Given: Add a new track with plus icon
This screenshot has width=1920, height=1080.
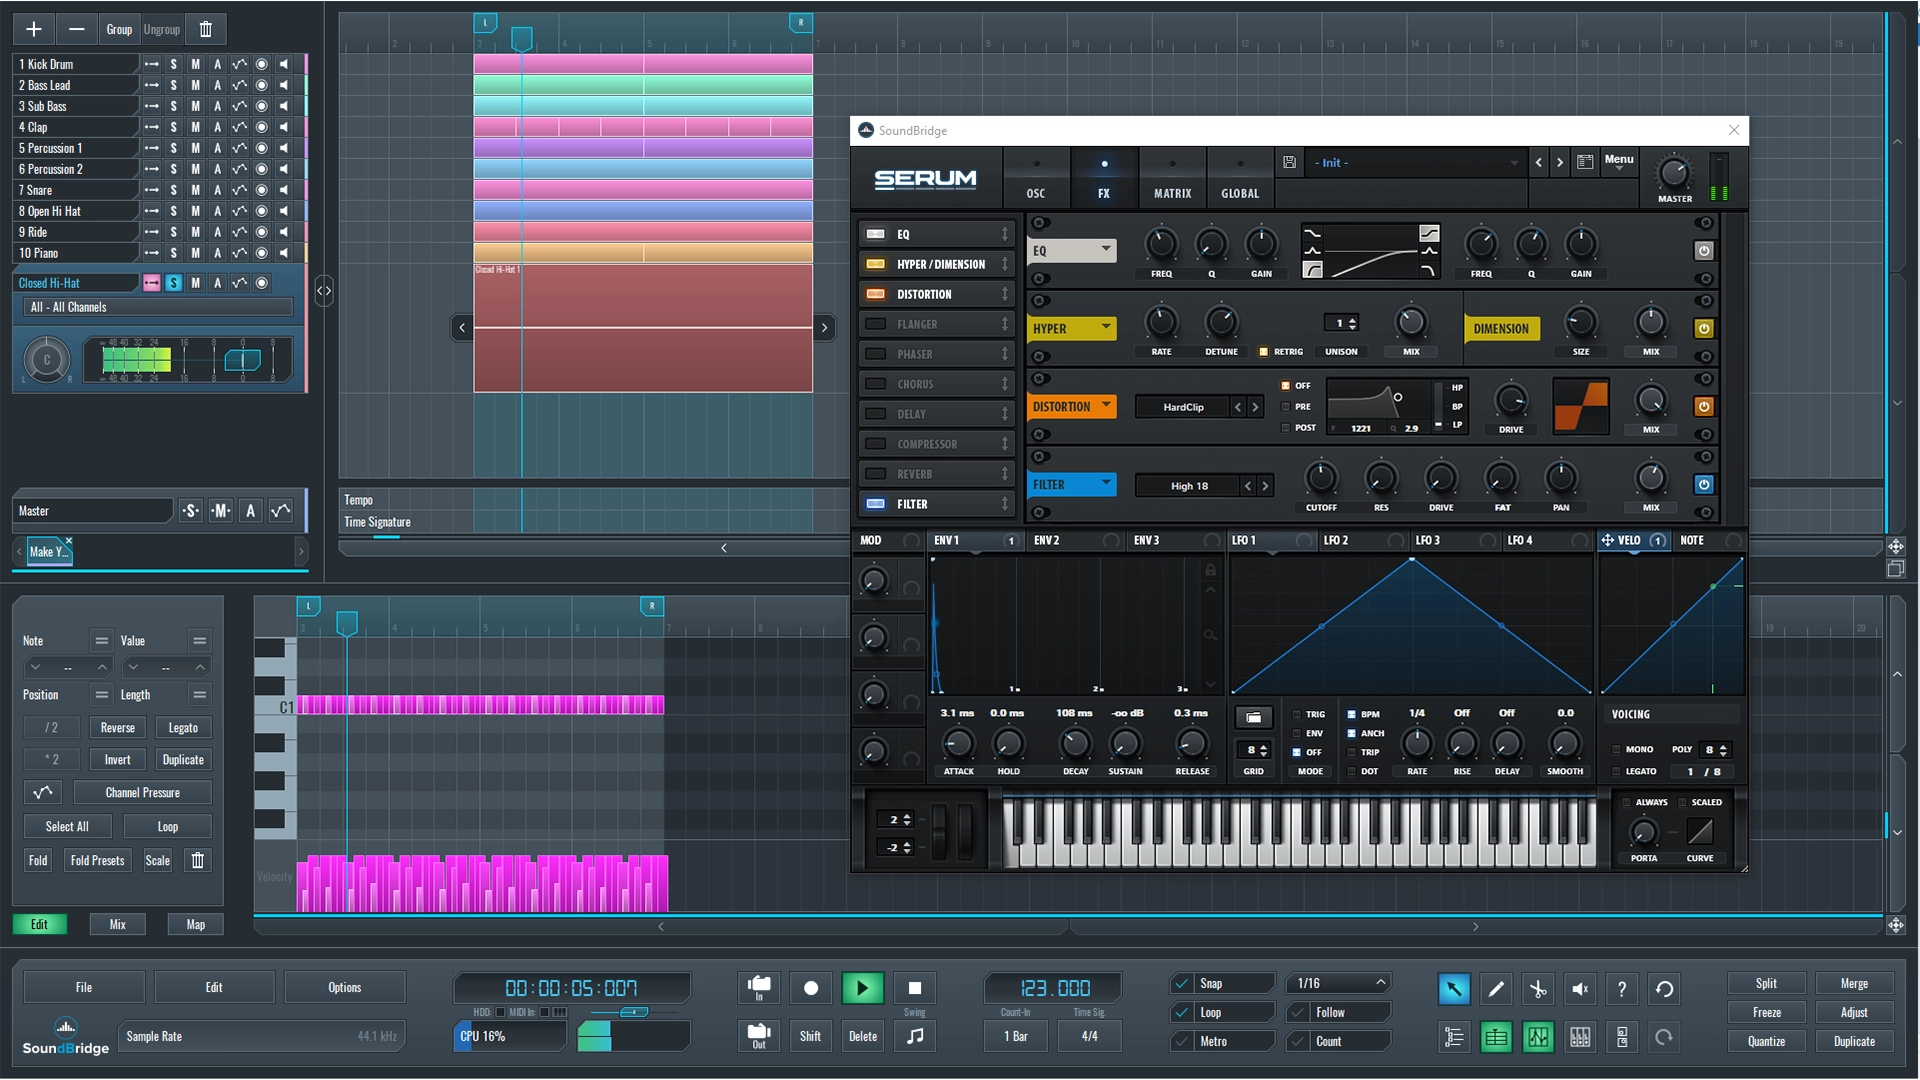Looking at the screenshot, I should (x=33, y=29).
